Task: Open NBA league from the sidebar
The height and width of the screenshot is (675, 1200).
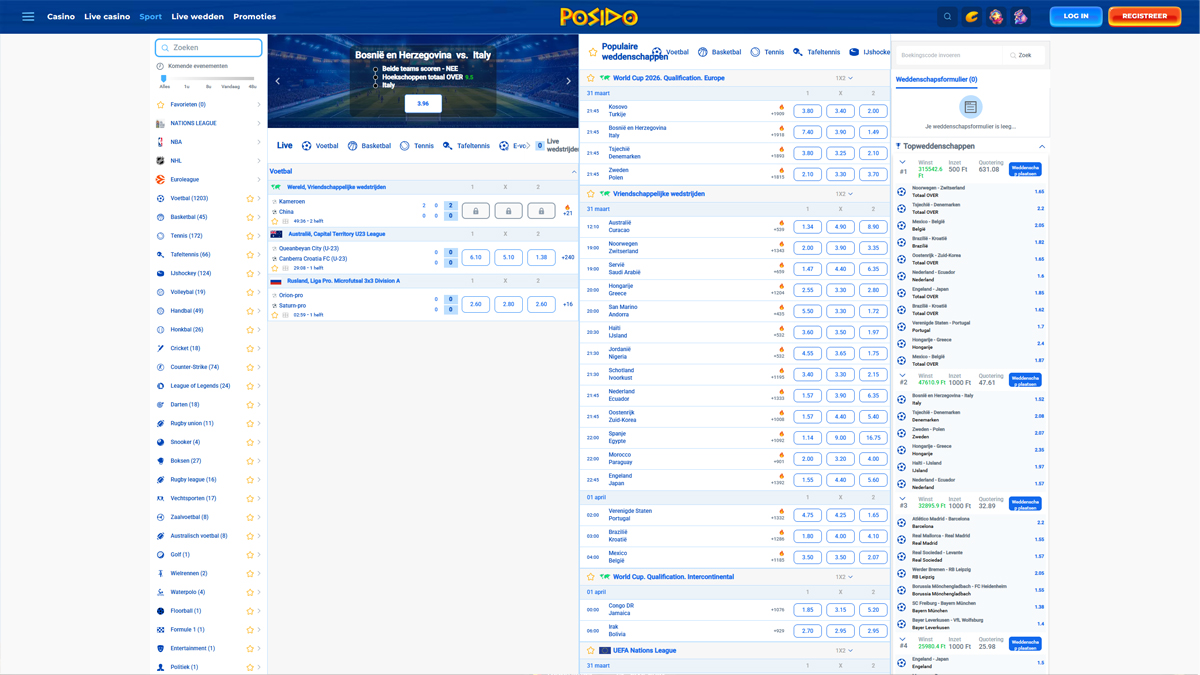Action: 176,142
